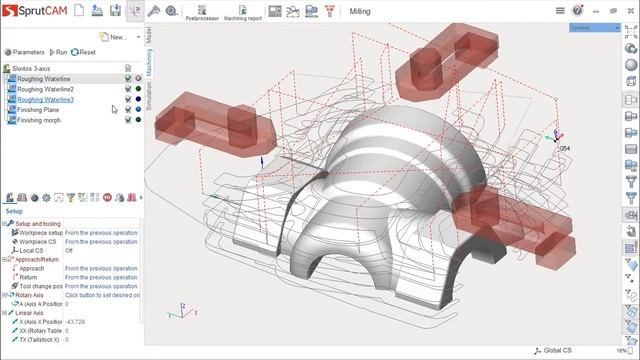640x360 pixels.
Task: Toggle the Finishing Plane checkbox
Action: click(128, 109)
